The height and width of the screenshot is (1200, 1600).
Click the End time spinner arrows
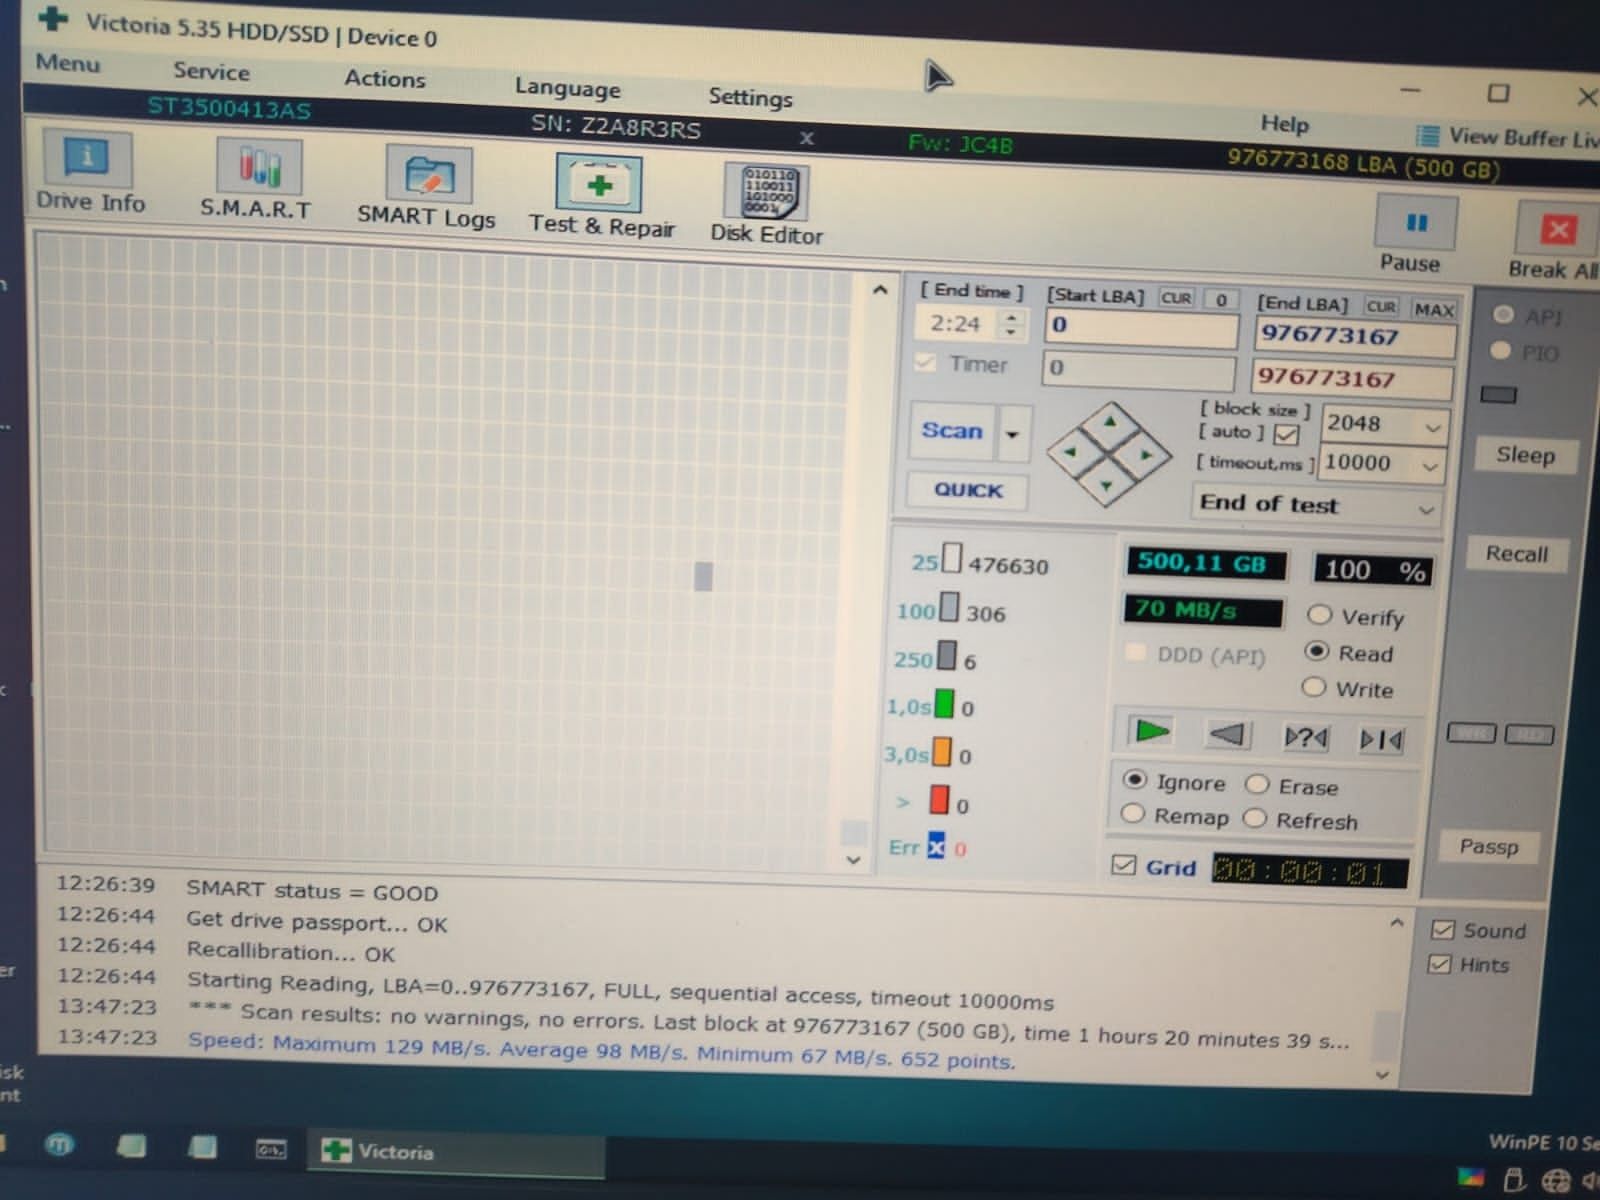(x=1012, y=324)
